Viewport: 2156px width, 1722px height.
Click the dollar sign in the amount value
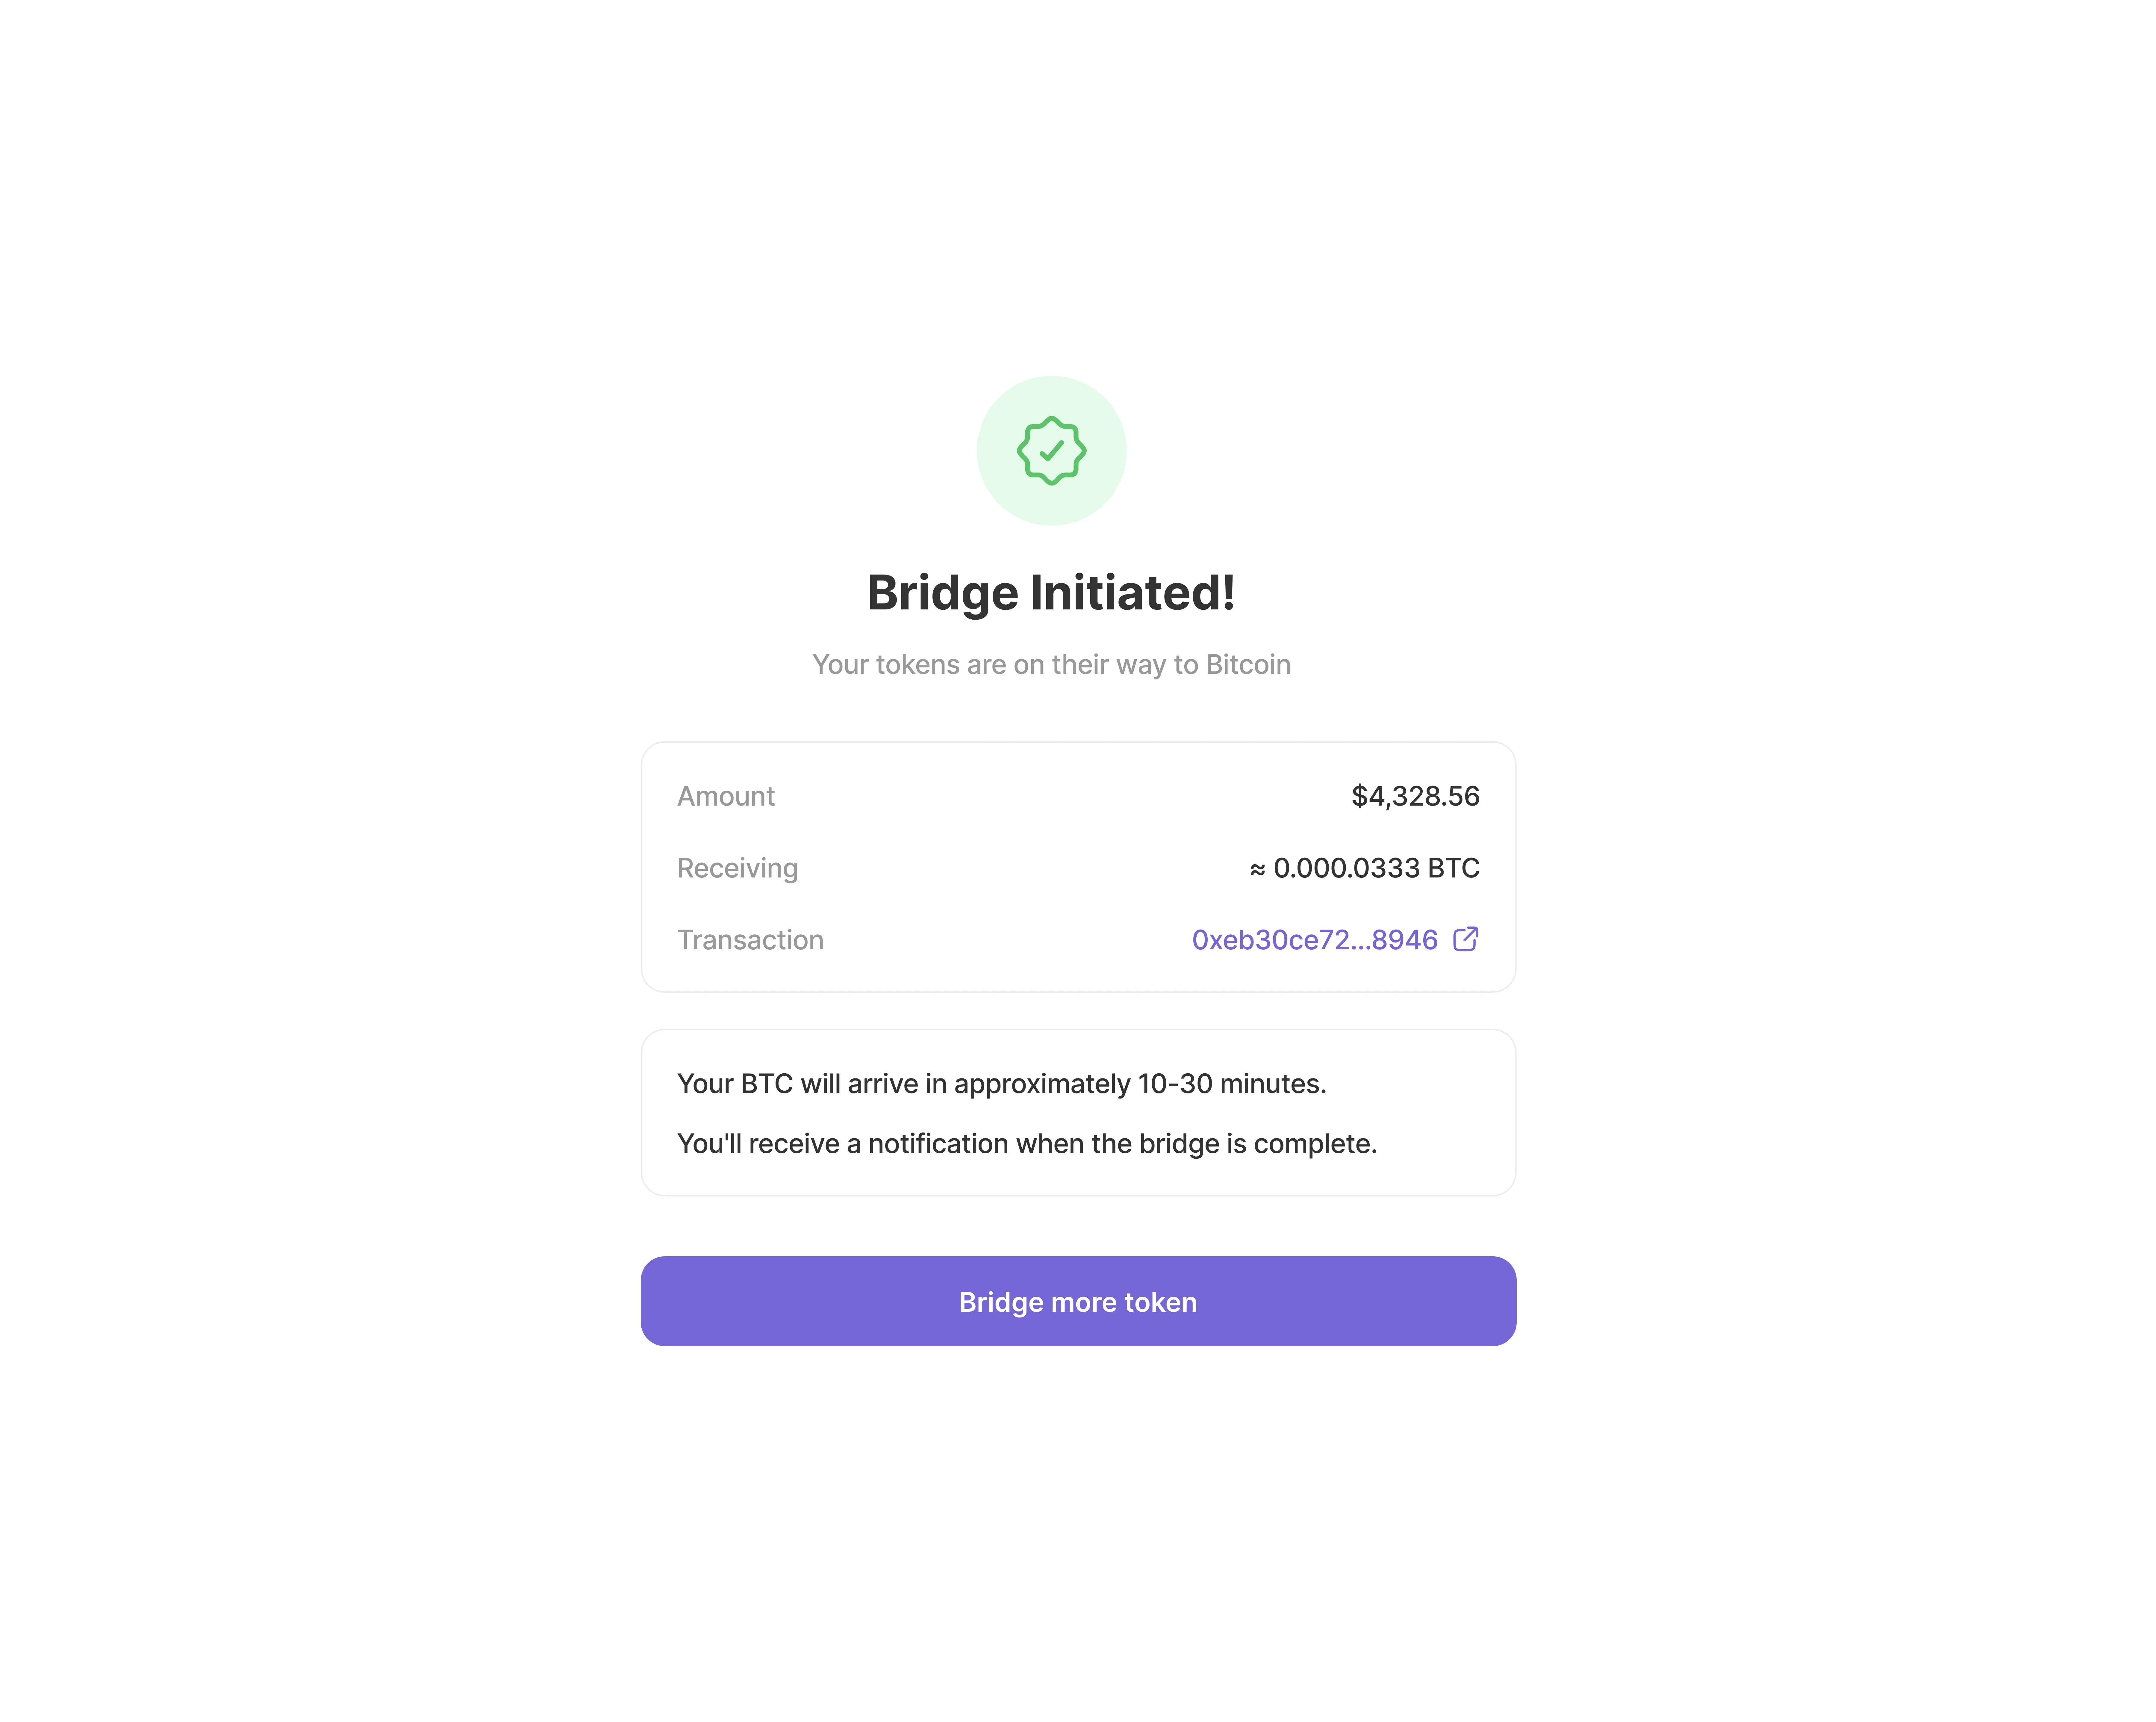[1360, 796]
